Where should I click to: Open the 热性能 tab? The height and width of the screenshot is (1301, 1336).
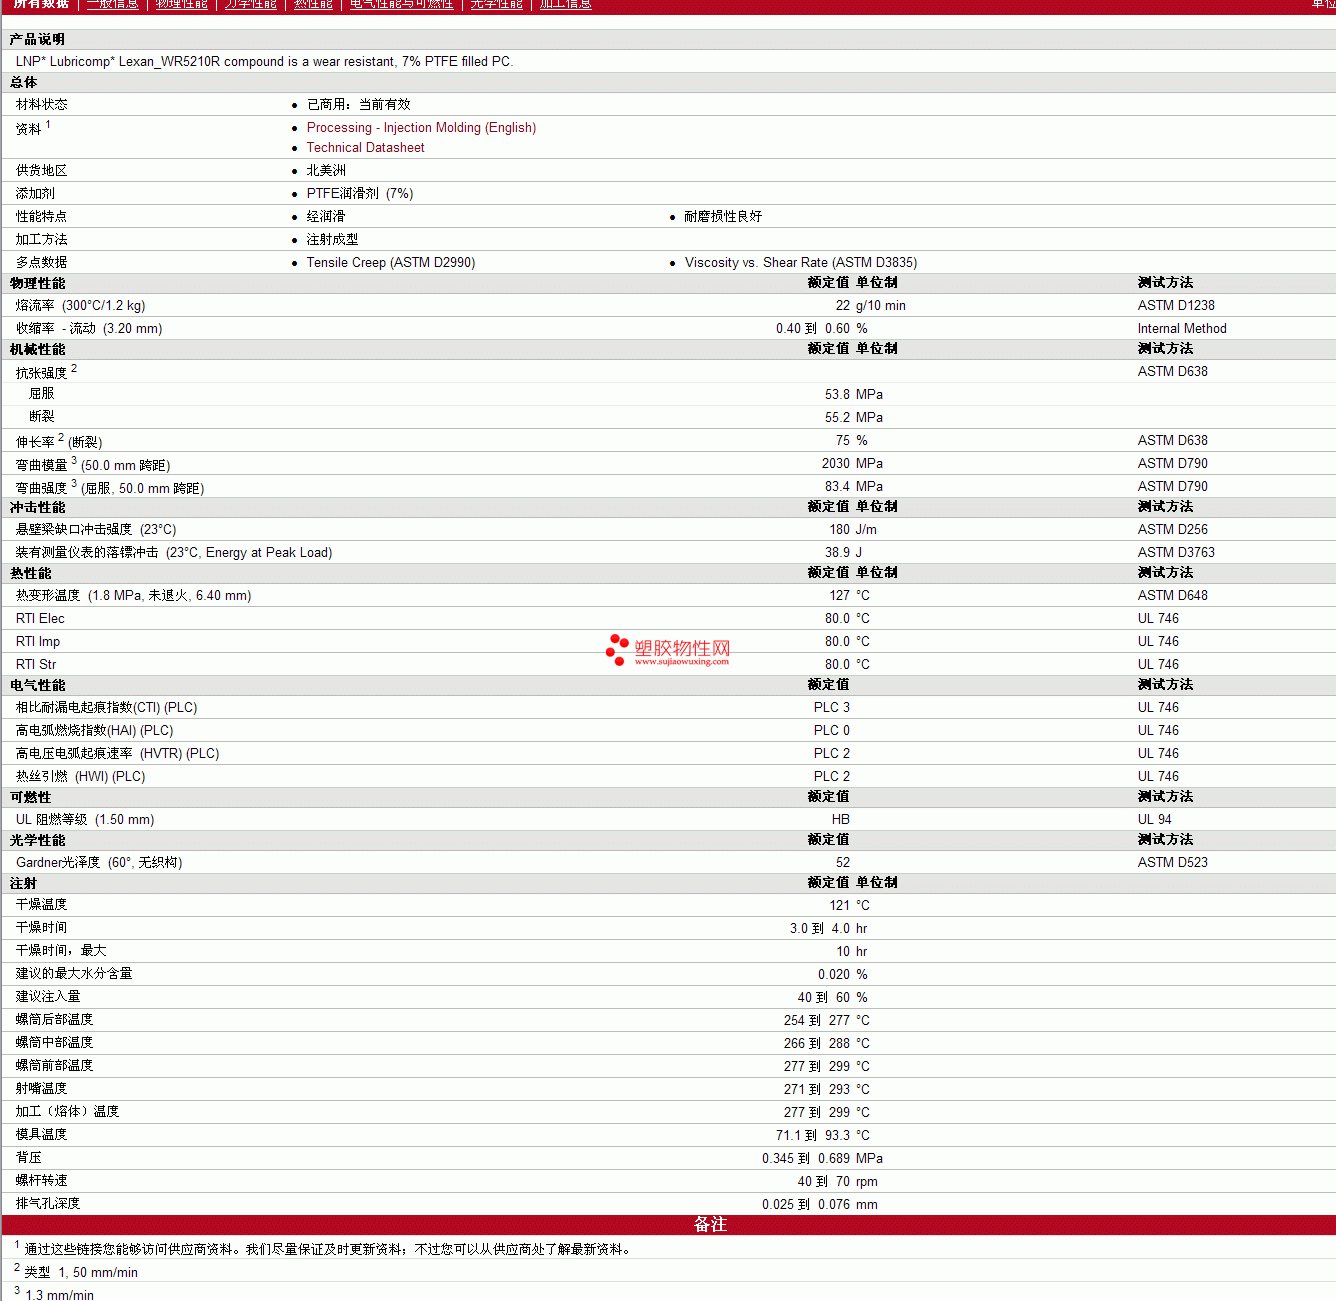point(314,4)
